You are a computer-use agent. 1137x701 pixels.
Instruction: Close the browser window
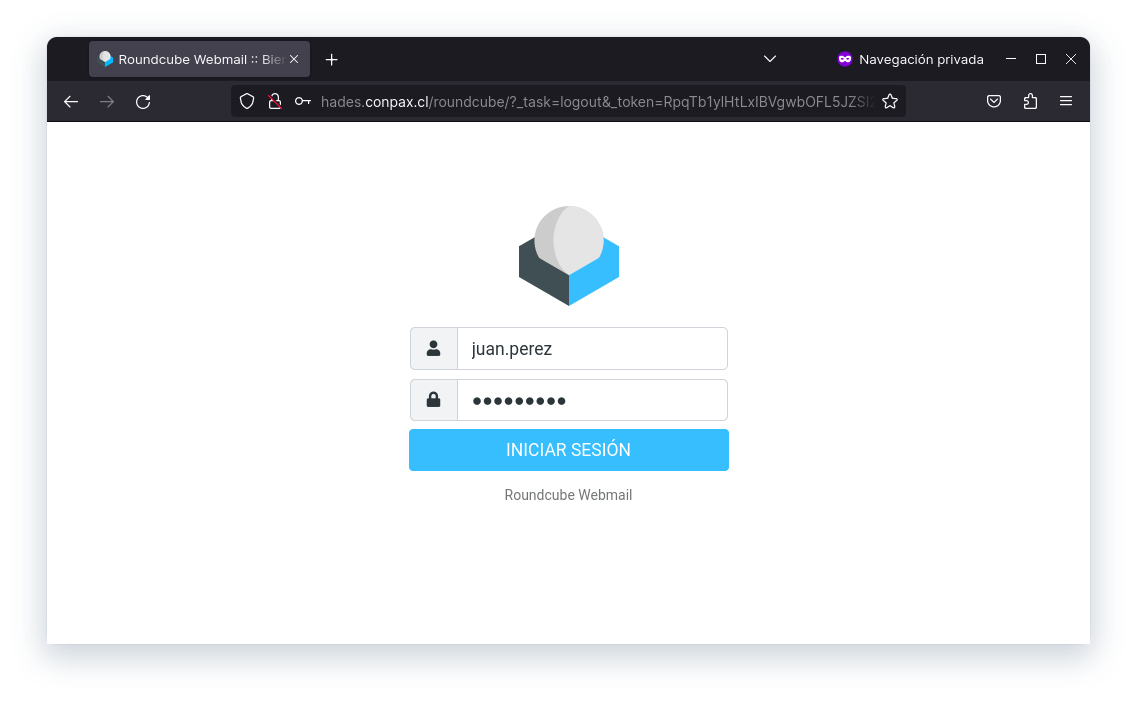coord(1071,59)
